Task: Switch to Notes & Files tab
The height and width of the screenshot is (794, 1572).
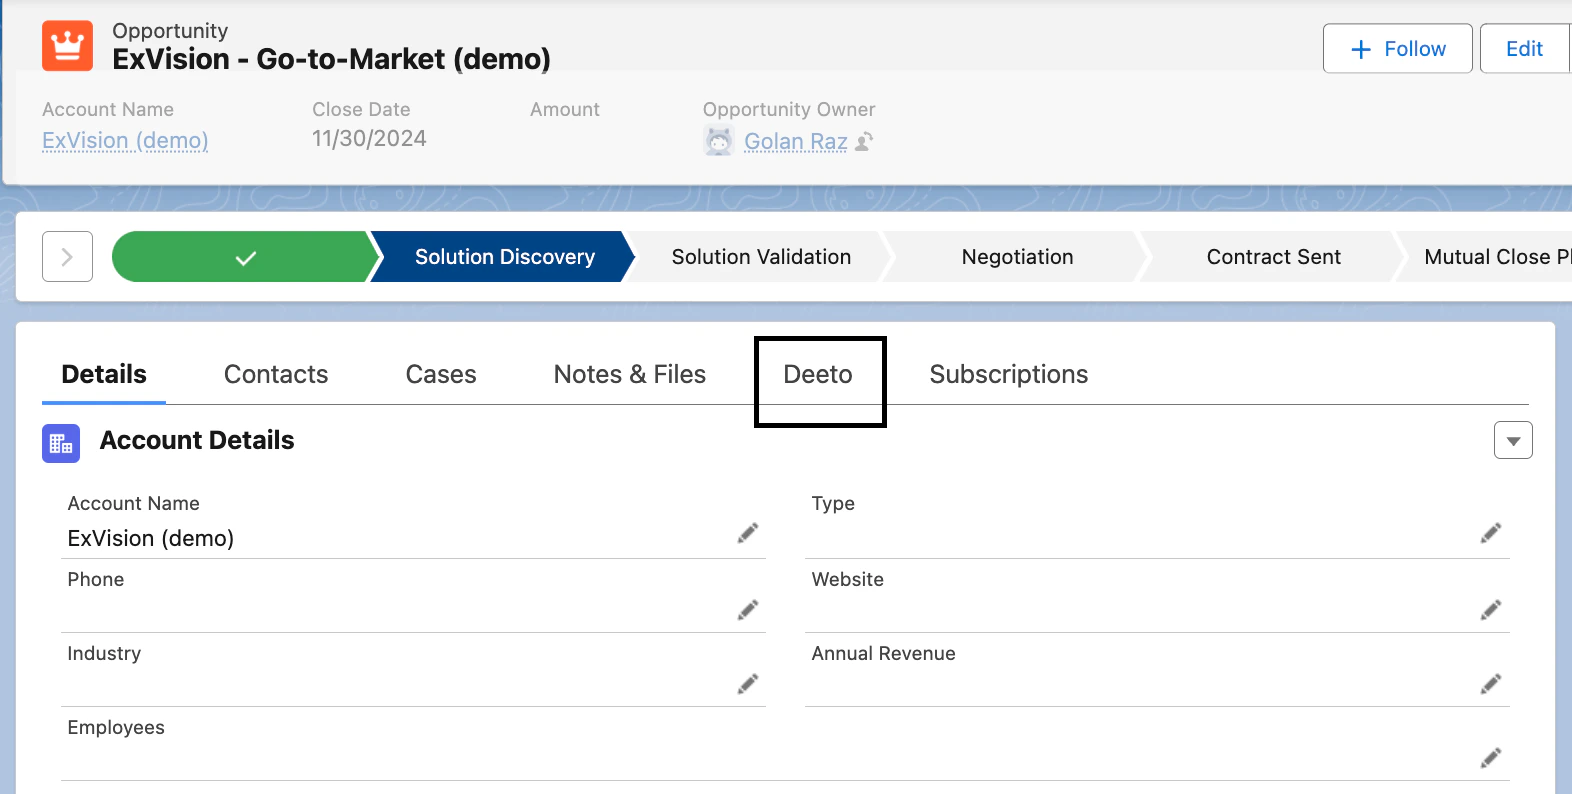Action: 630,374
